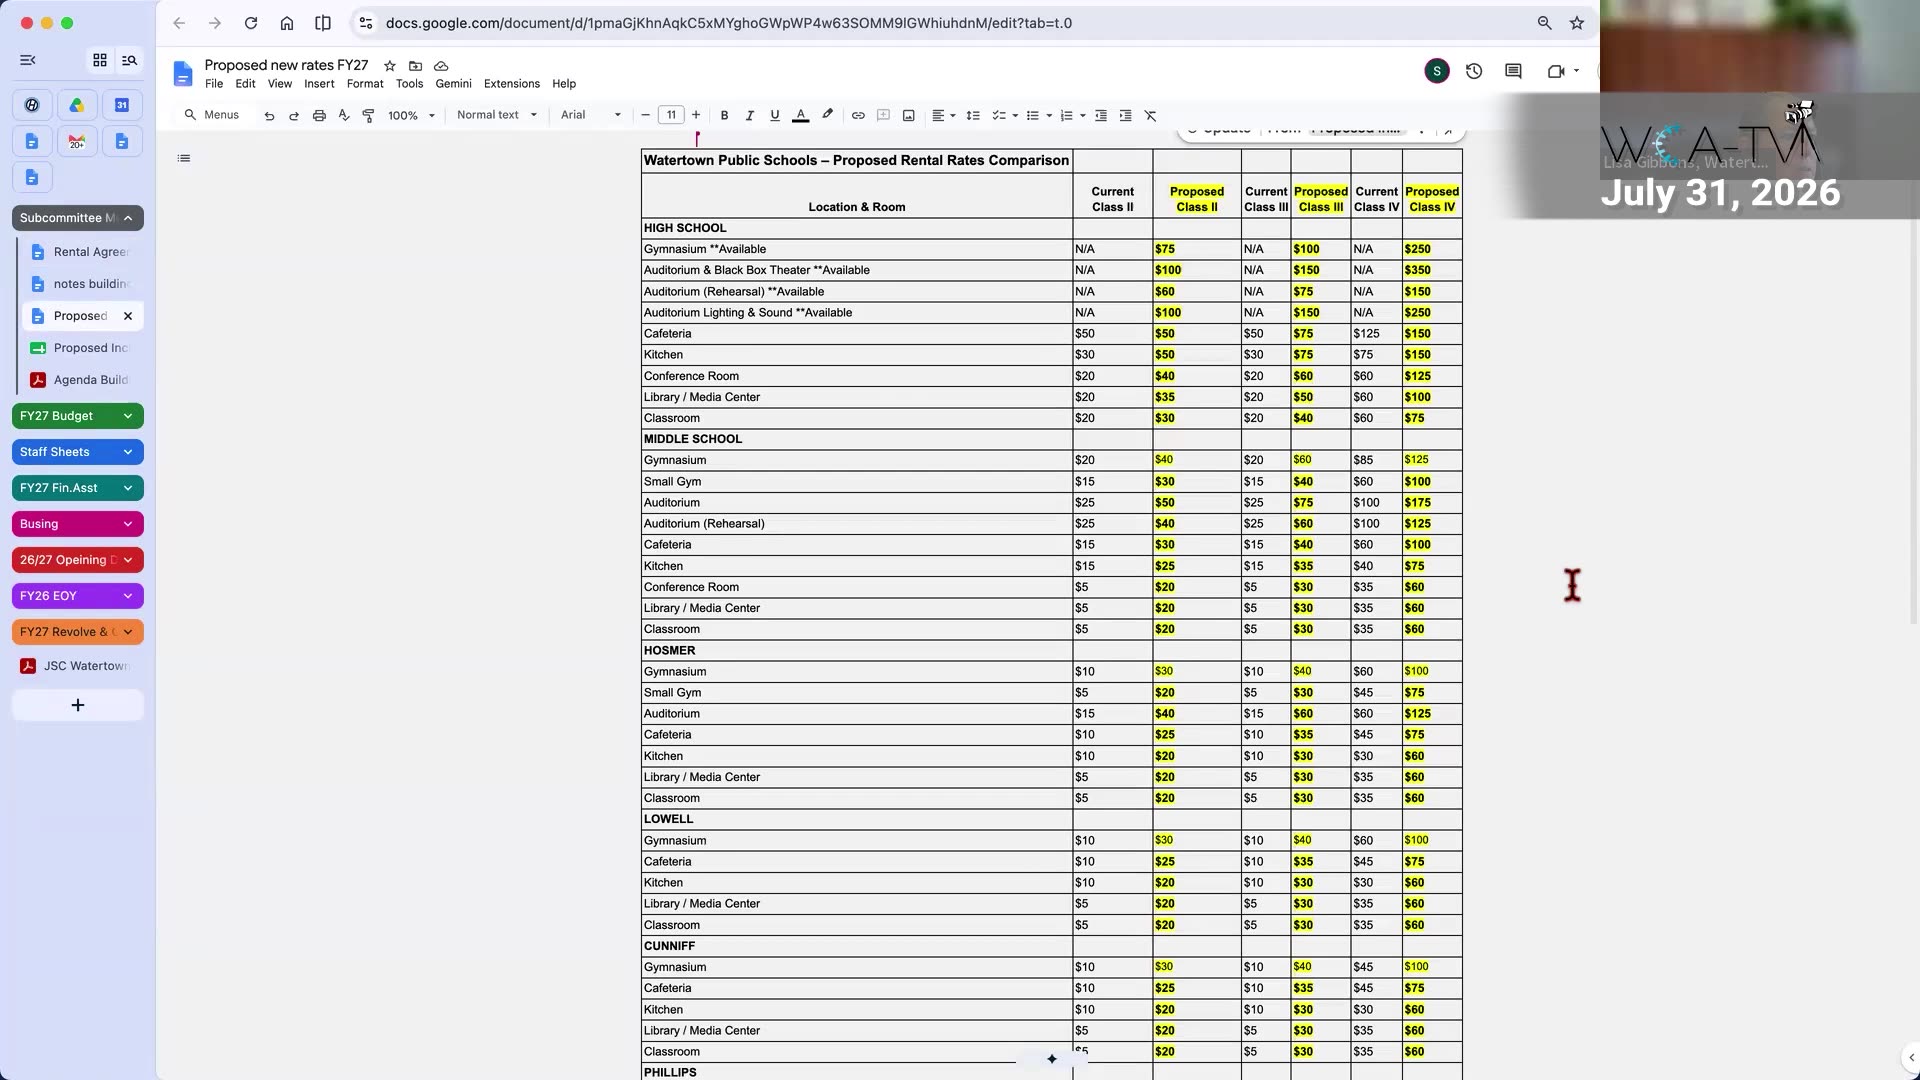Open version history clock icon
This screenshot has width=1920, height=1080.
point(1474,71)
